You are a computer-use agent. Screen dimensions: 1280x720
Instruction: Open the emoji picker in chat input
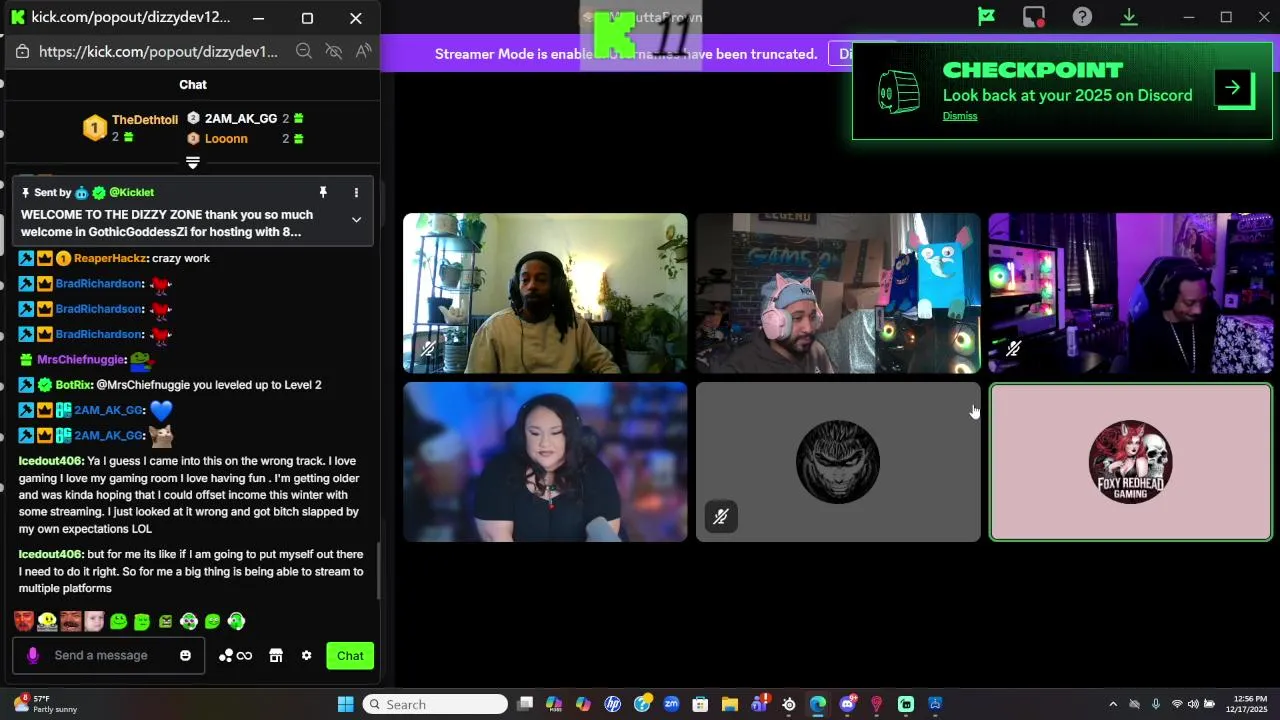click(185, 656)
